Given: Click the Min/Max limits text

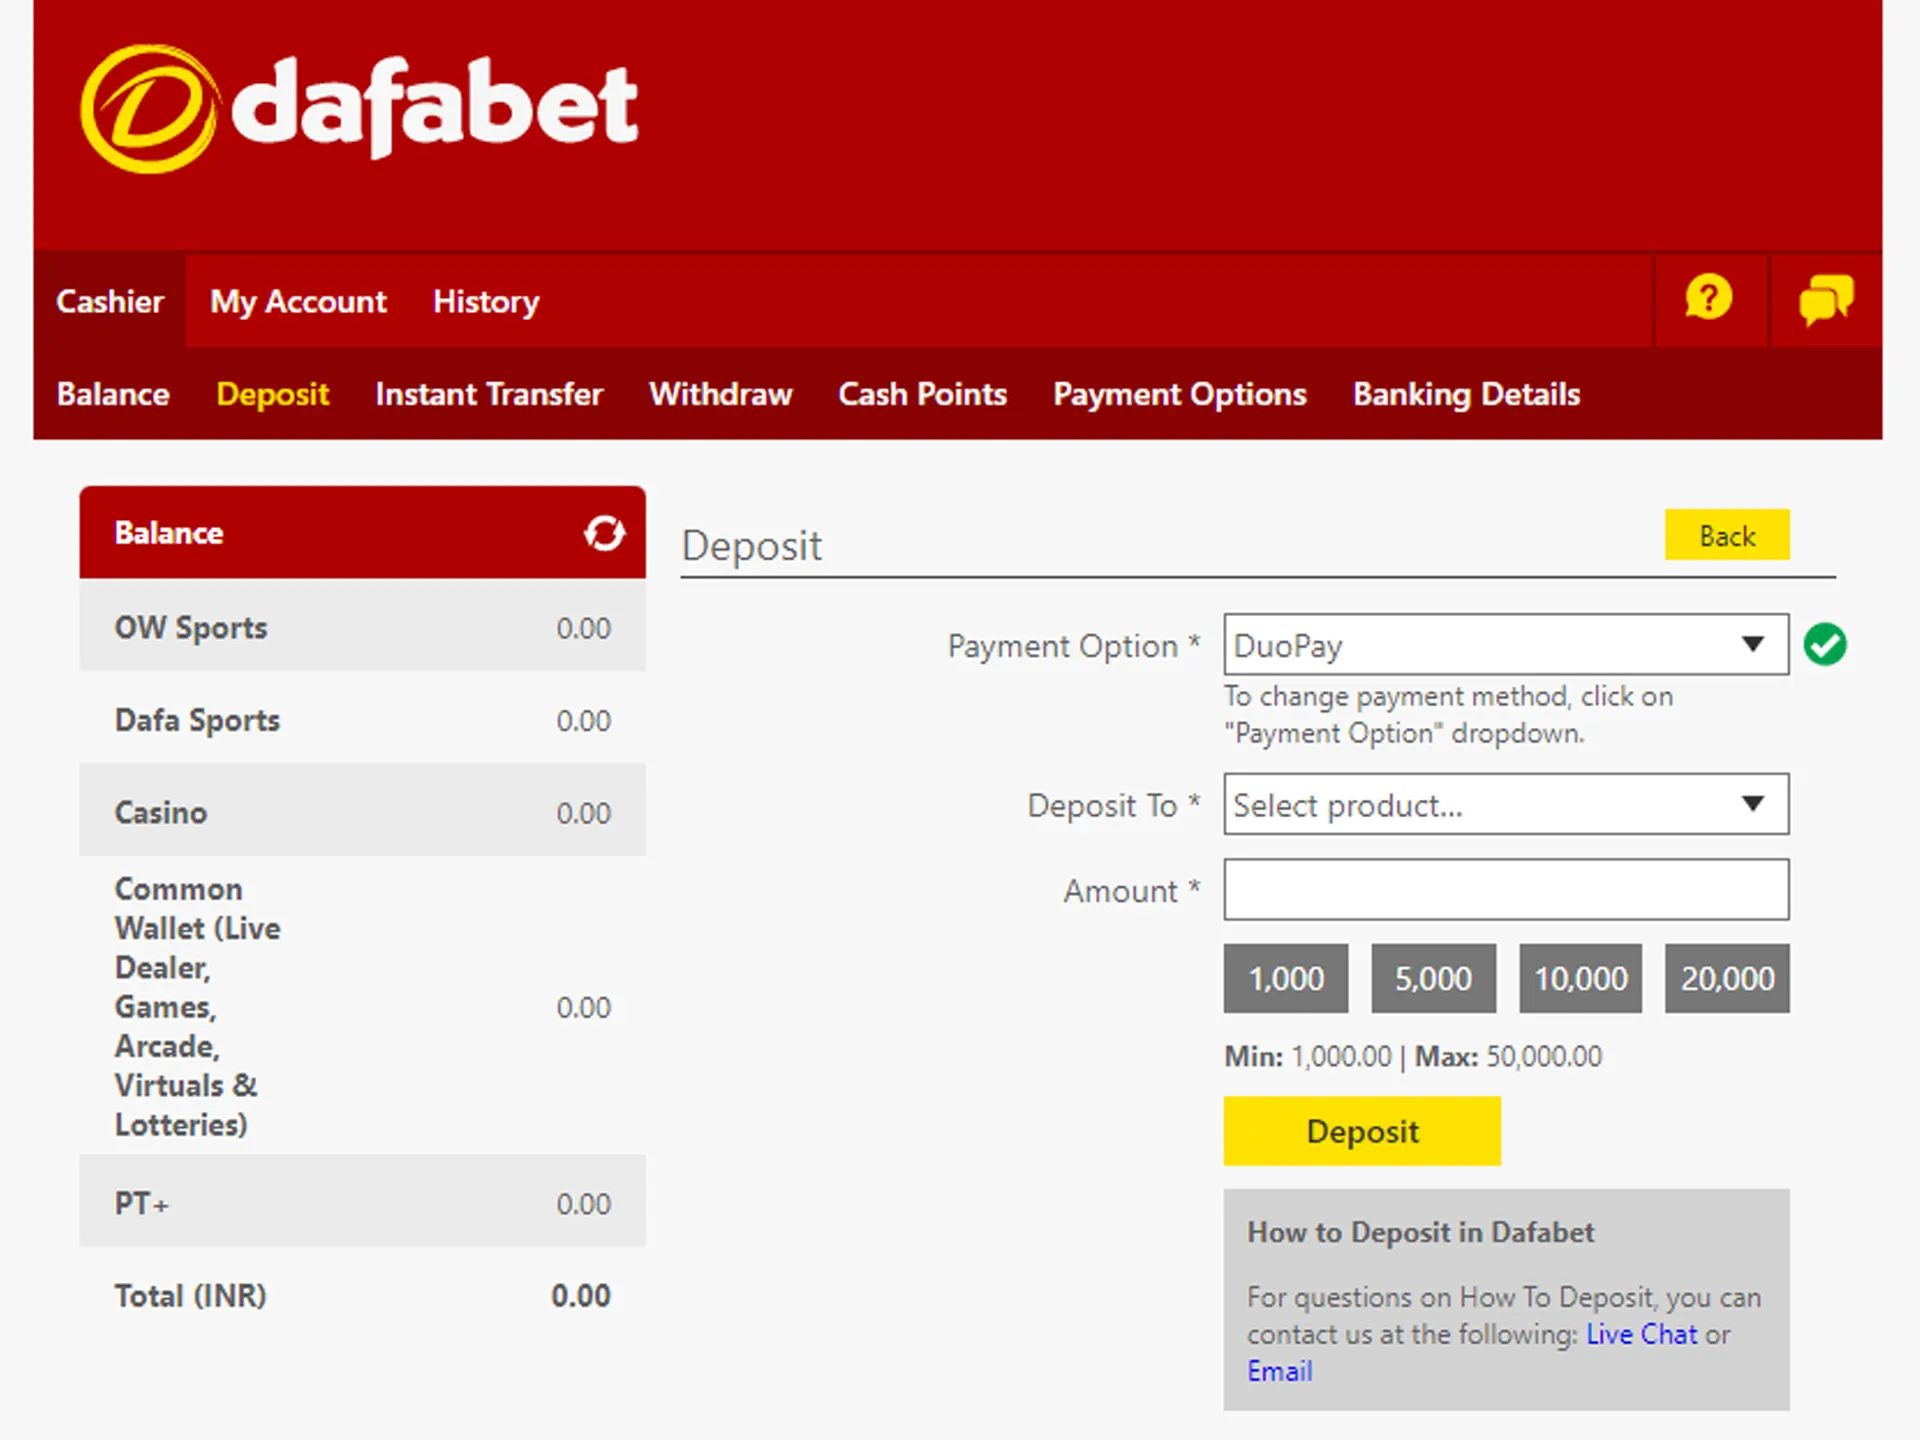Looking at the screenshot, I should point(1413,1056).
